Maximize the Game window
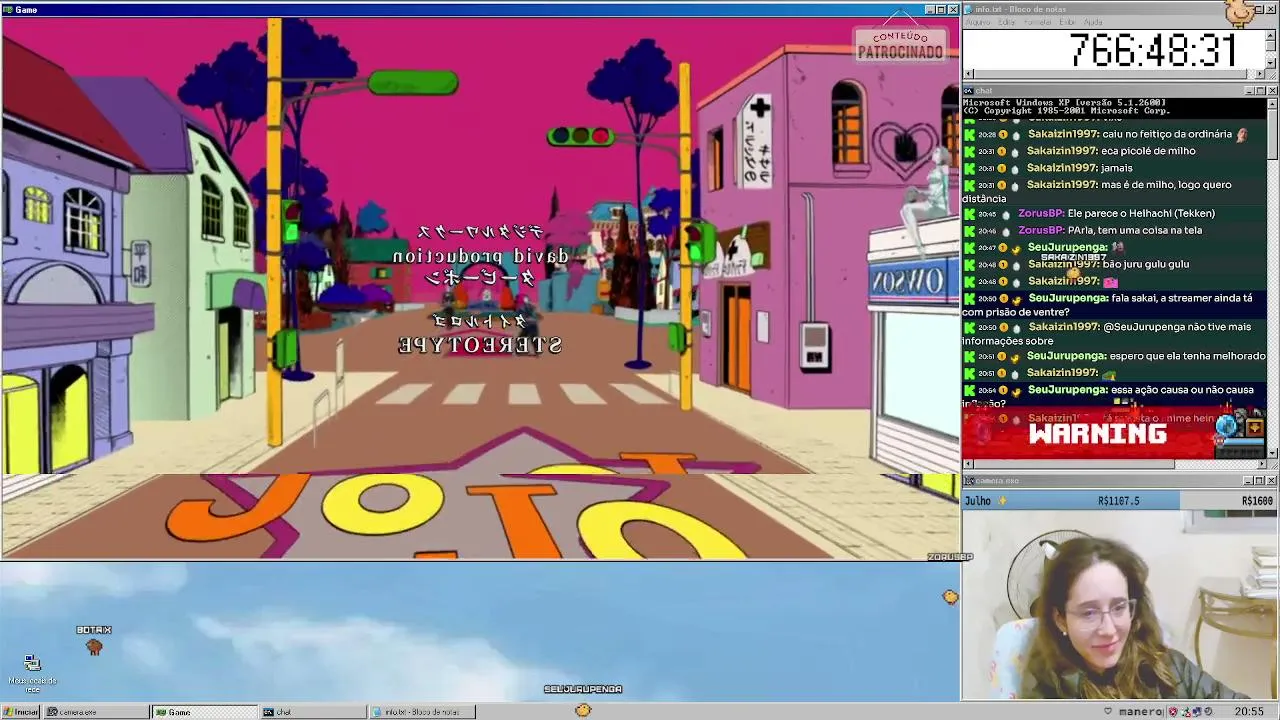Viewport: 1280px width, 720px height. coord(941,9)
